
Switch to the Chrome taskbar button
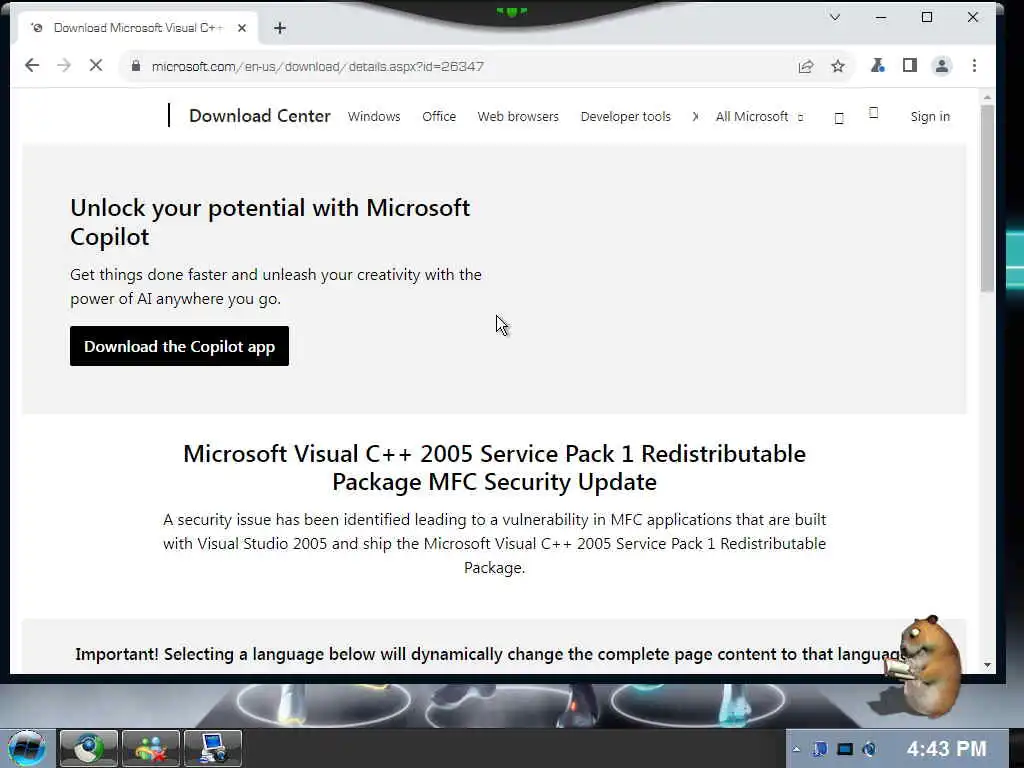(x=88, y=748)
